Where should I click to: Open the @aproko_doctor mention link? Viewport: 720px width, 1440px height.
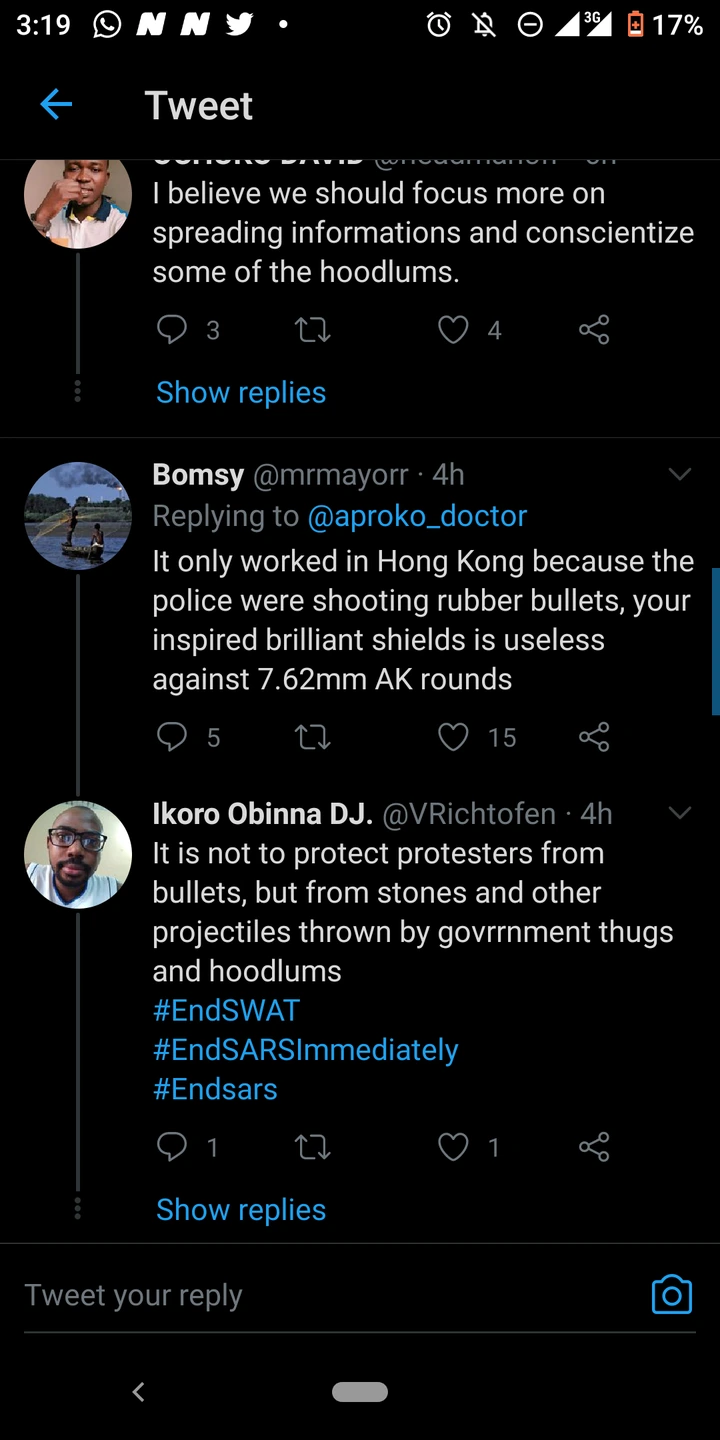tap(417, 516)
